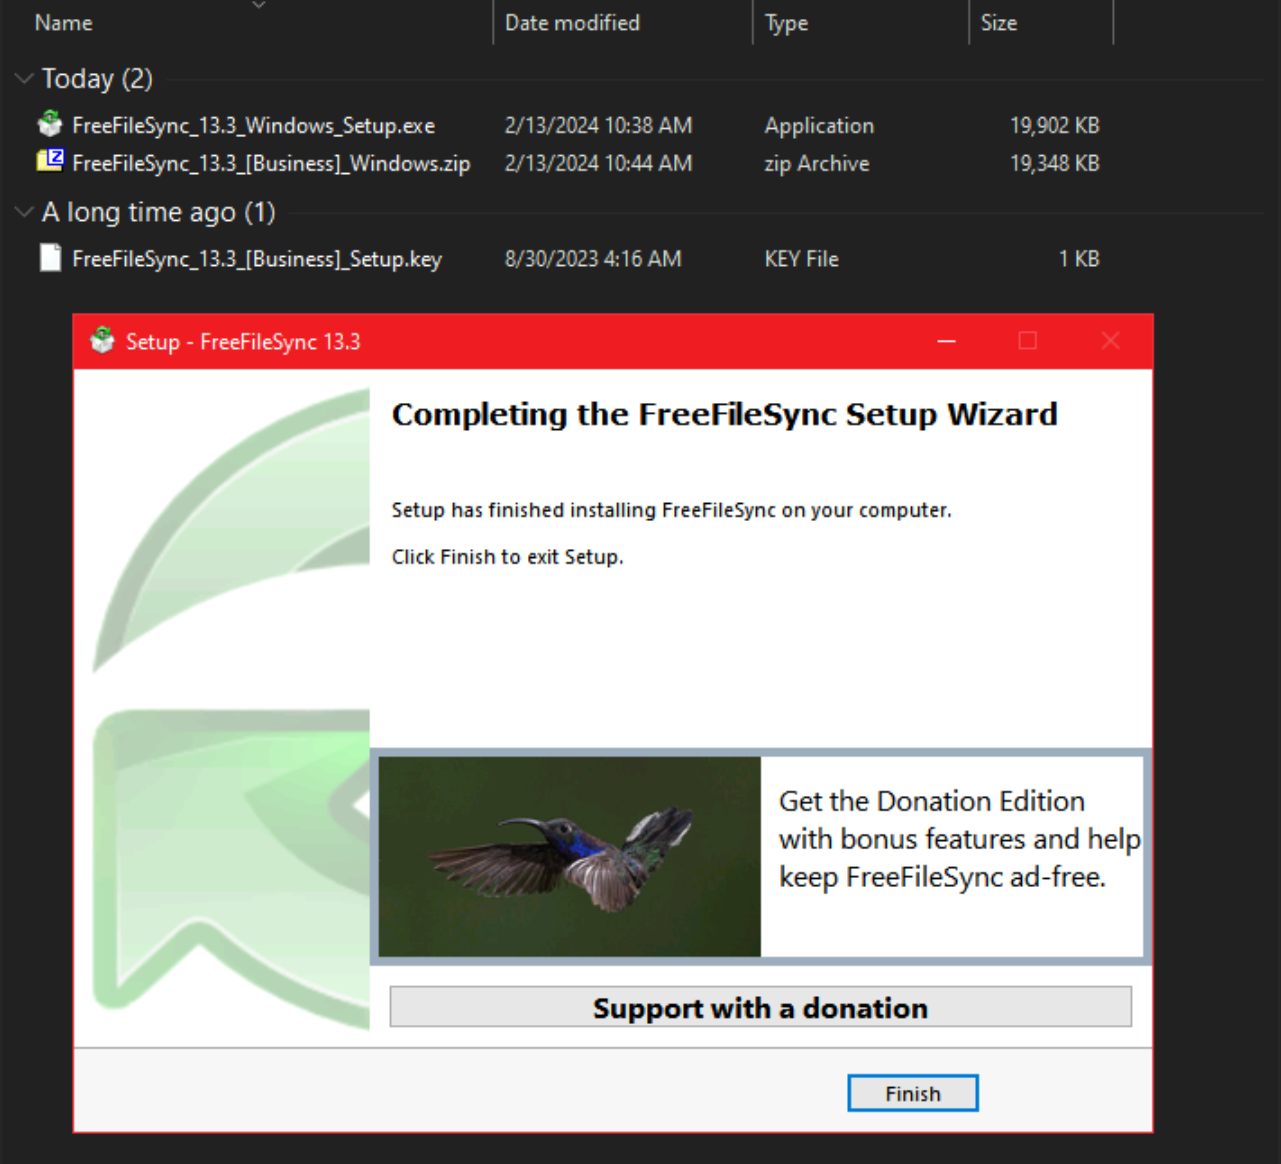The width and height of the screenshot is (1281, 1164).
Task: Minimize the FreeFileSync Setup window
Action: (x=946, y=341)
